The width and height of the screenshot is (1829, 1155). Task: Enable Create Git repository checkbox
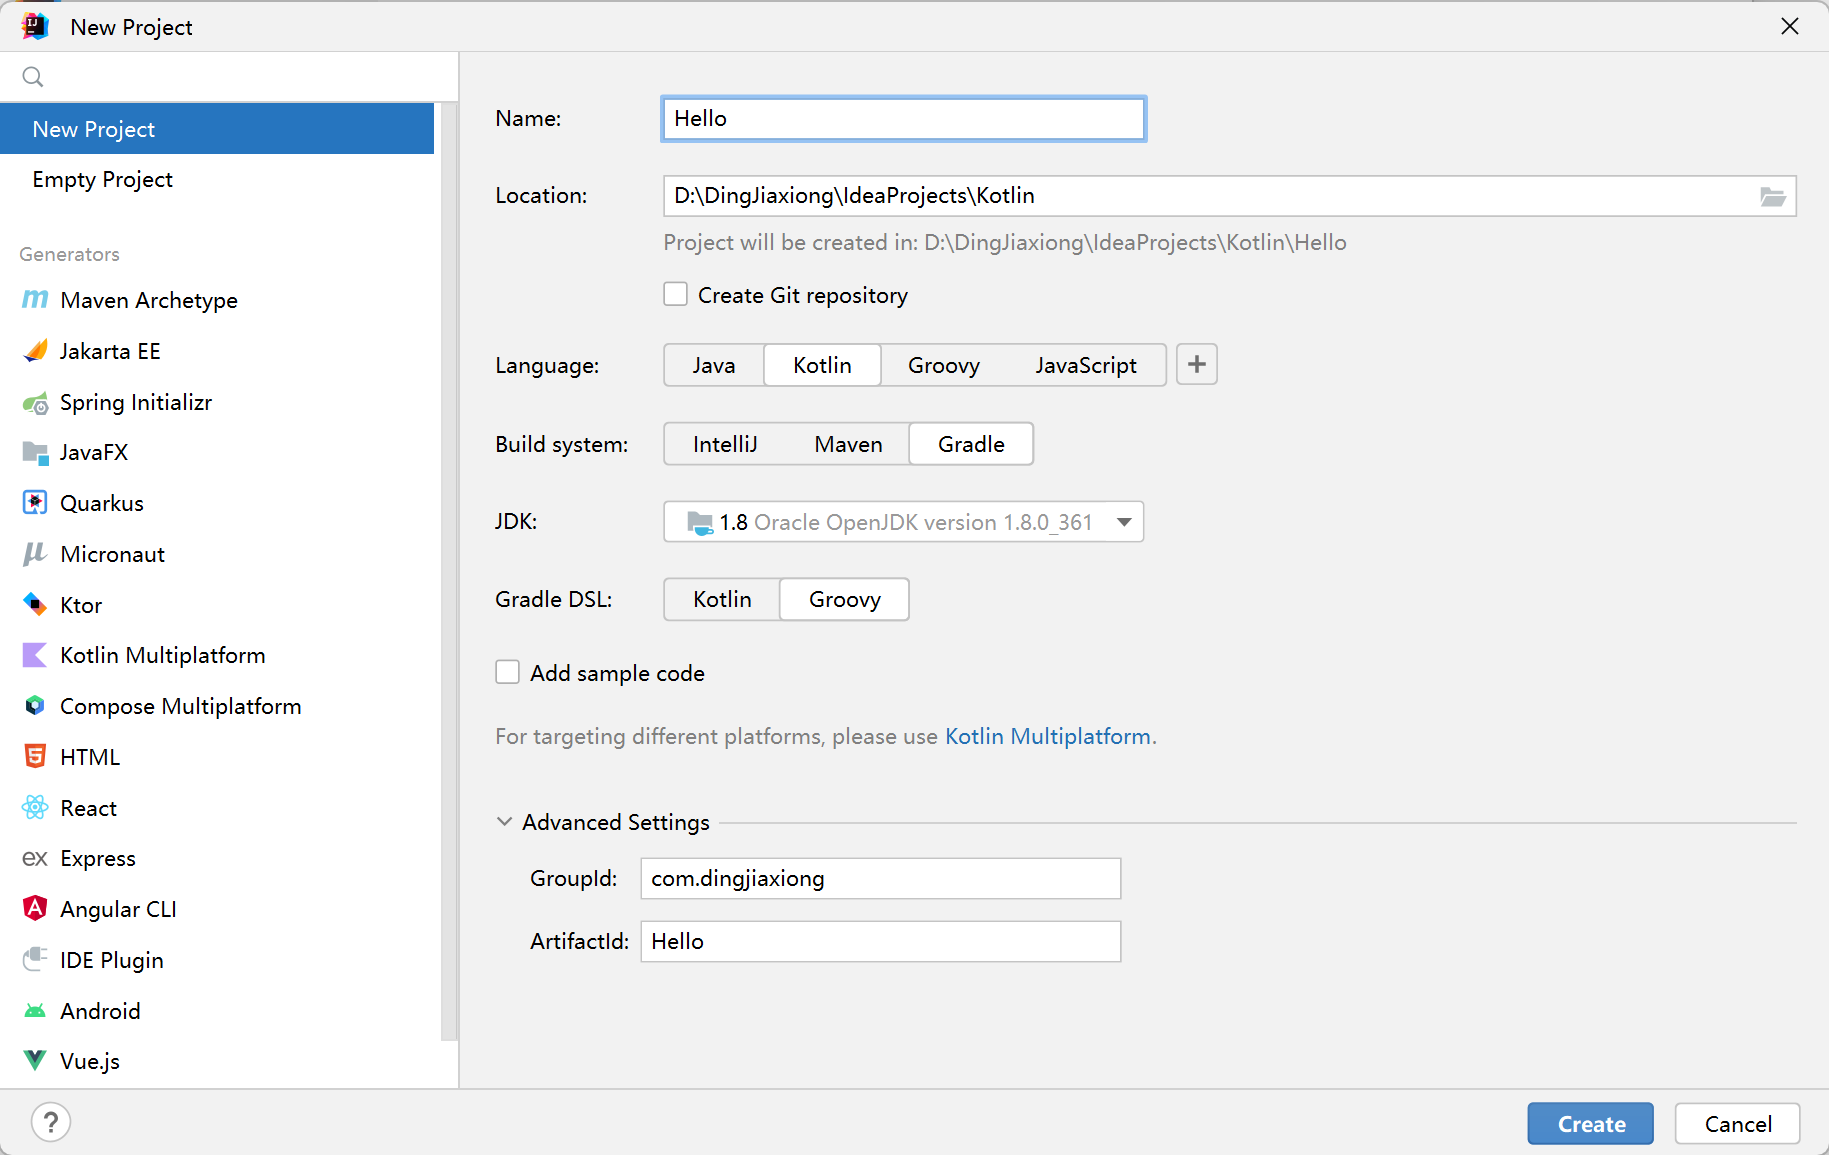(x=676, y=294)
